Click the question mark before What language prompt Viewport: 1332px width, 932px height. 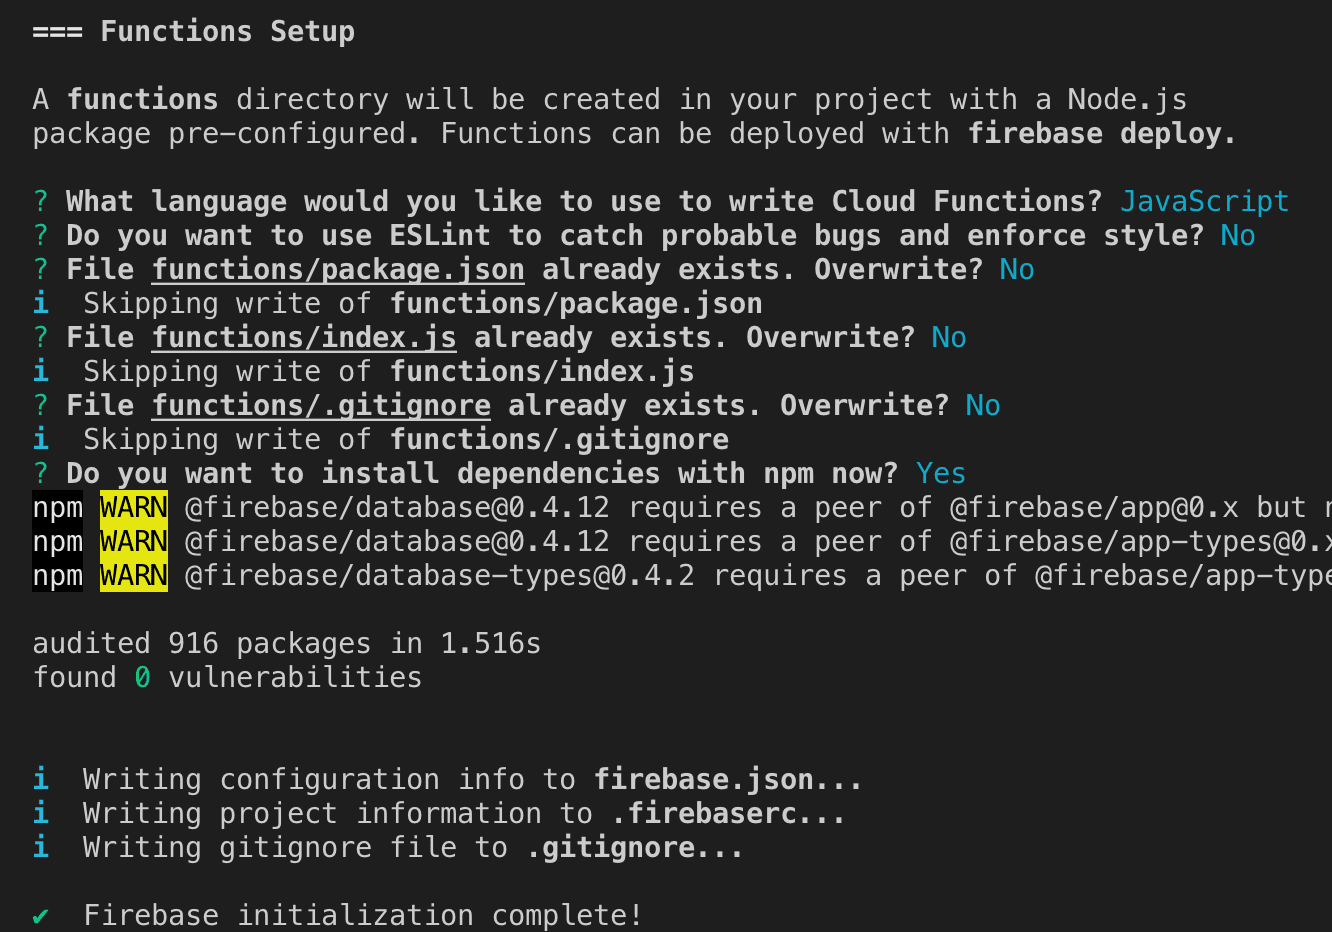pyautogui.click(x=41, y=201)
